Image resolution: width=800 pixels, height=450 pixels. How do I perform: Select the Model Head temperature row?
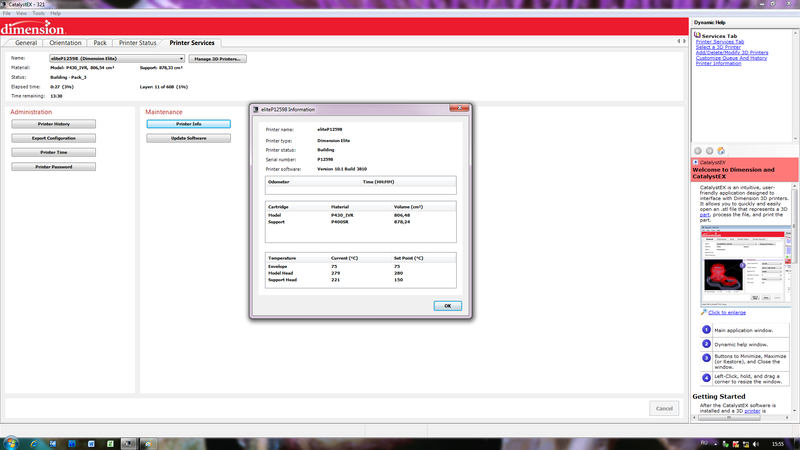[x=360, y=273]
